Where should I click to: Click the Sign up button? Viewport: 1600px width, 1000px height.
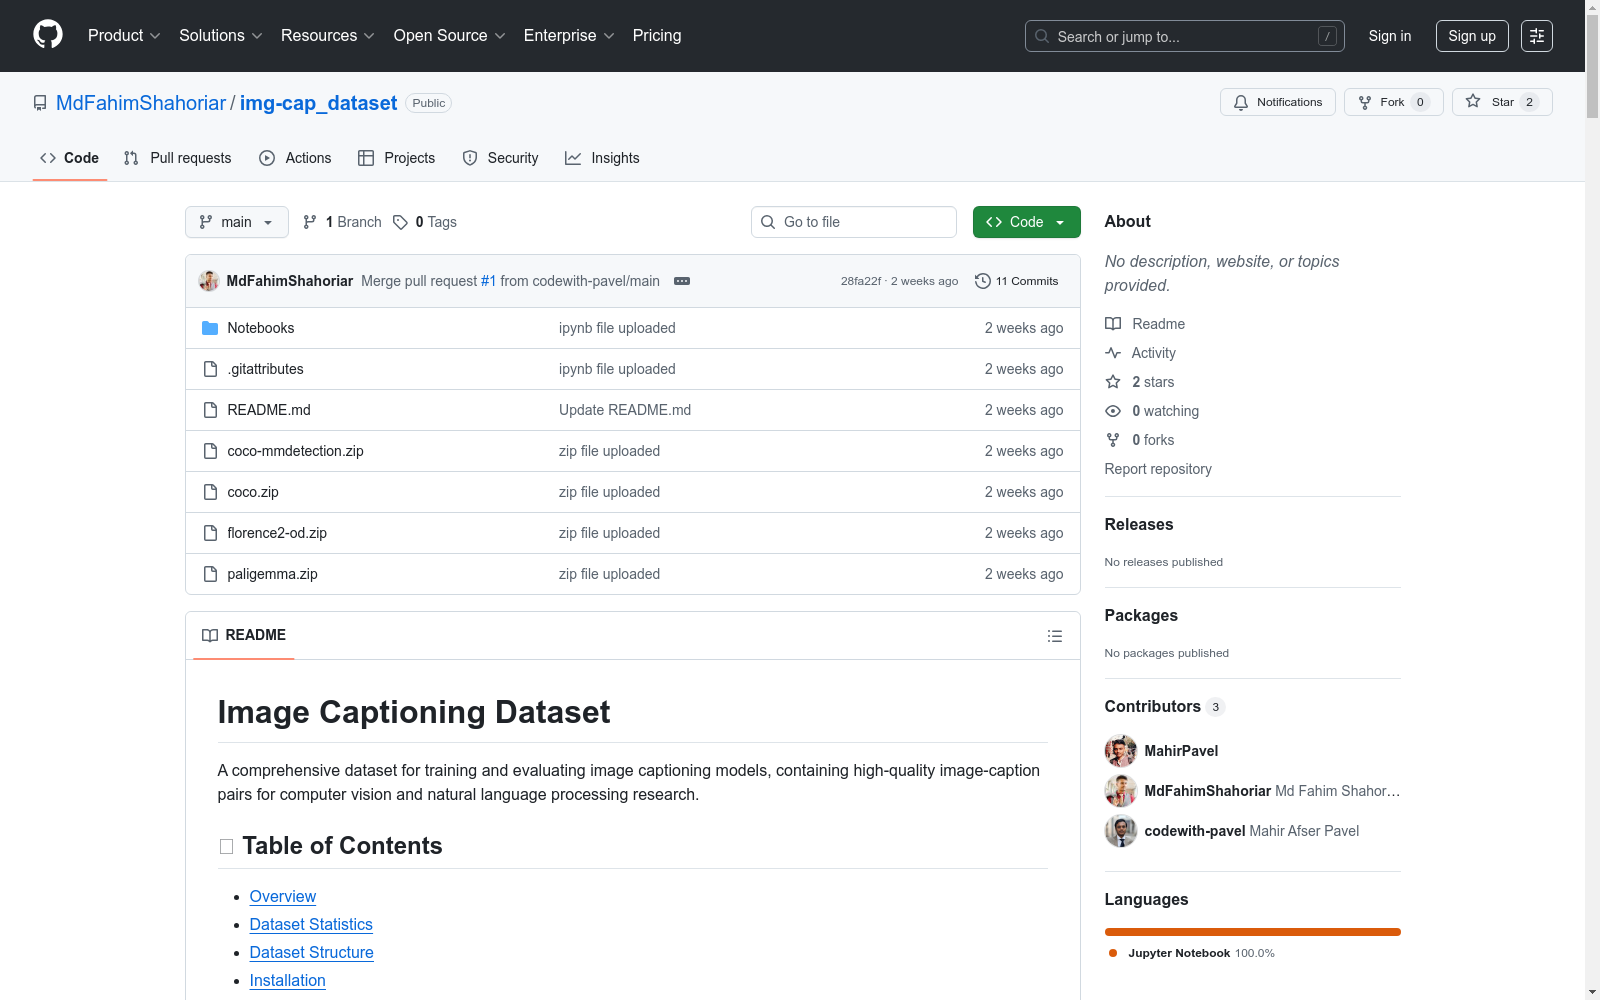click(1472, 36)
